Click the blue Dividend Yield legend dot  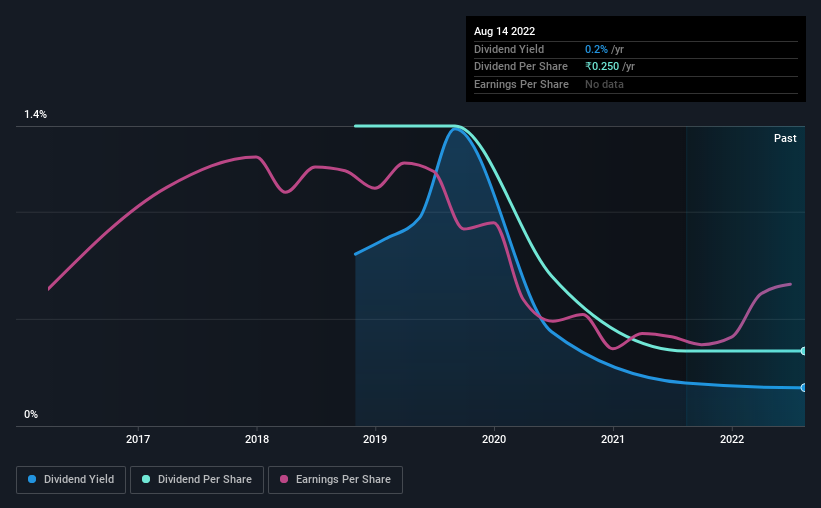32,479
